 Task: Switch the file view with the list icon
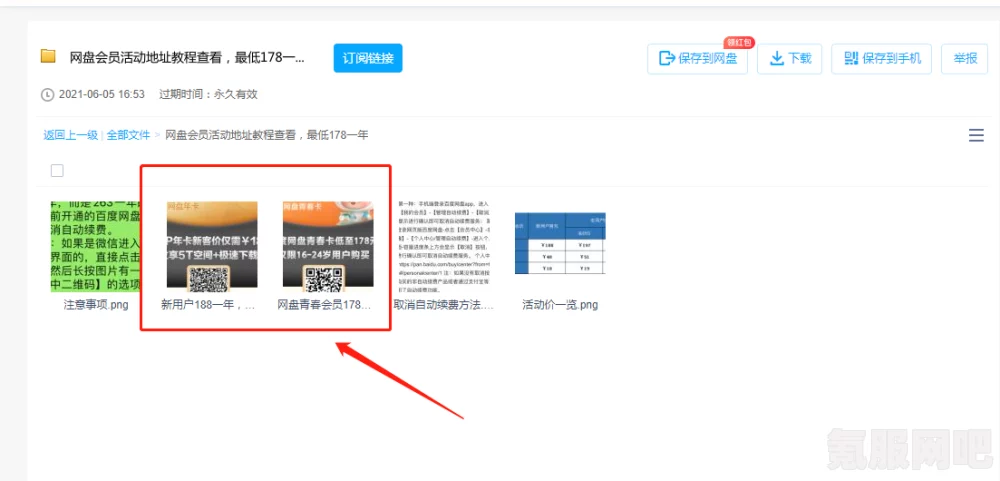pyautogui.click(x=976, y=135)
